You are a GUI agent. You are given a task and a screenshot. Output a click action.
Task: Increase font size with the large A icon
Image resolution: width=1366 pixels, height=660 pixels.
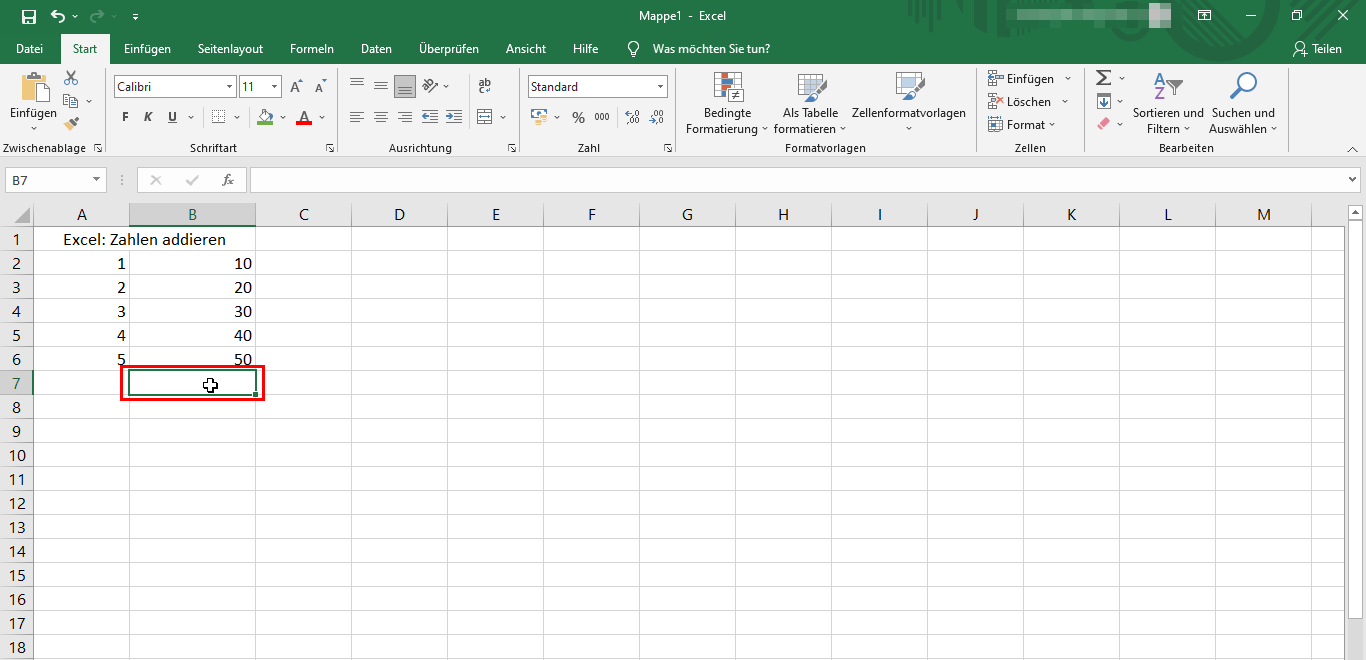[296, 87]
